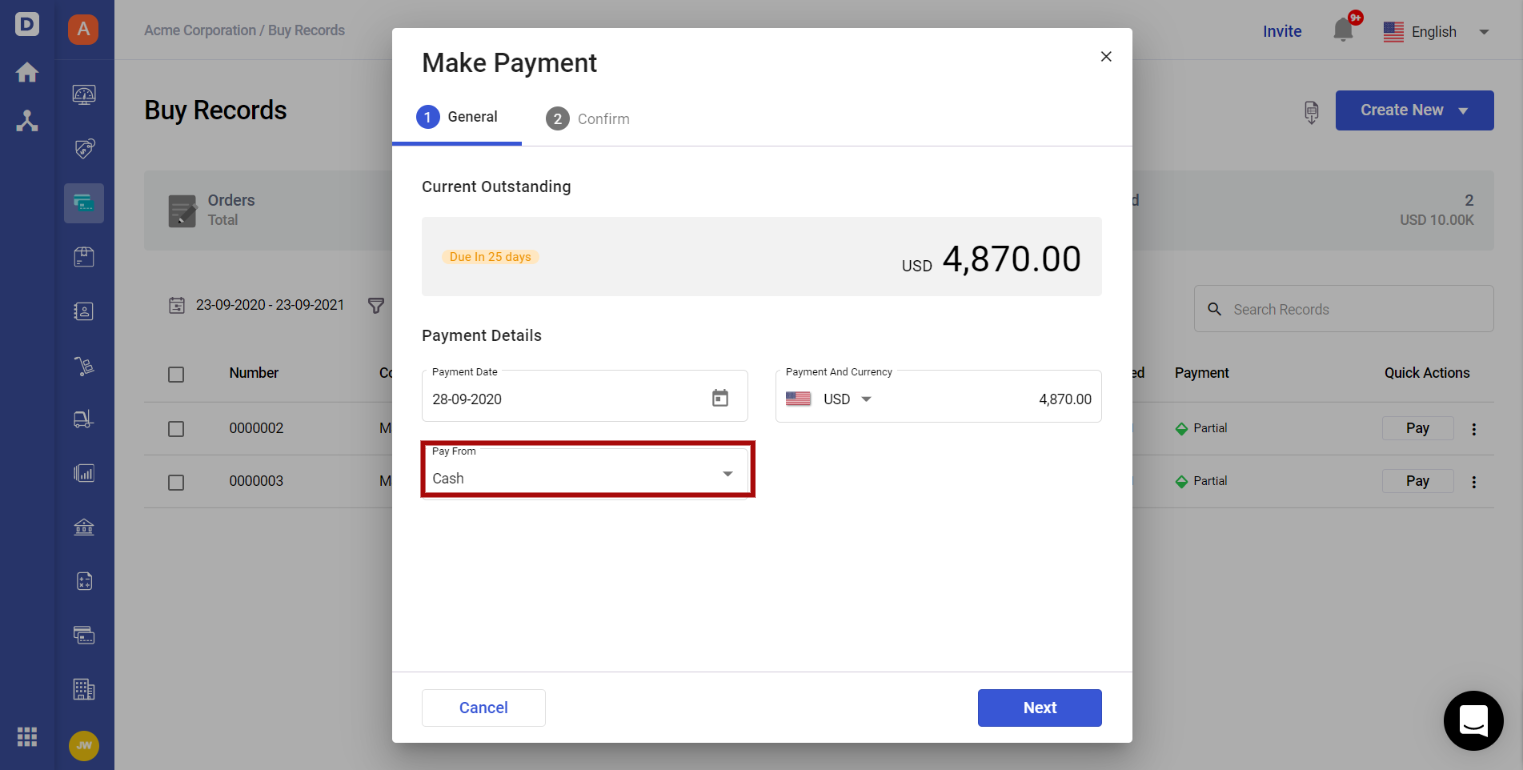
Task: Click the dashboard gauge sidebar icon
Action: click(x=84, y=95)
